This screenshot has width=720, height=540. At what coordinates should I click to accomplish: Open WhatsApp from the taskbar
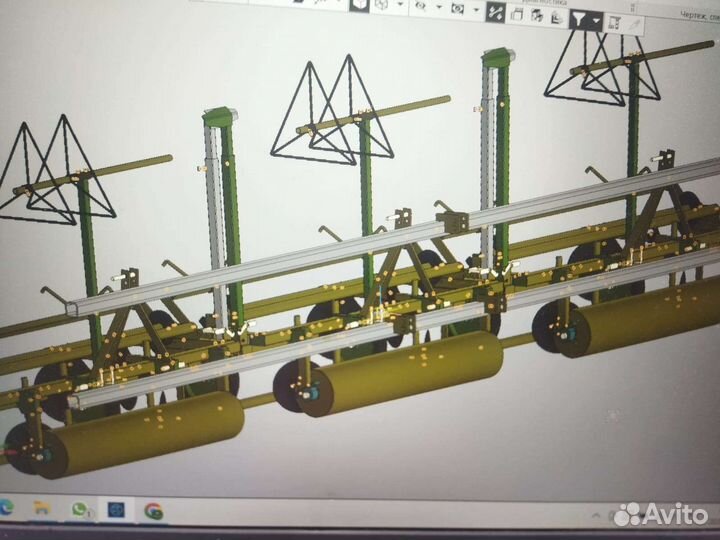coord(79,509)
